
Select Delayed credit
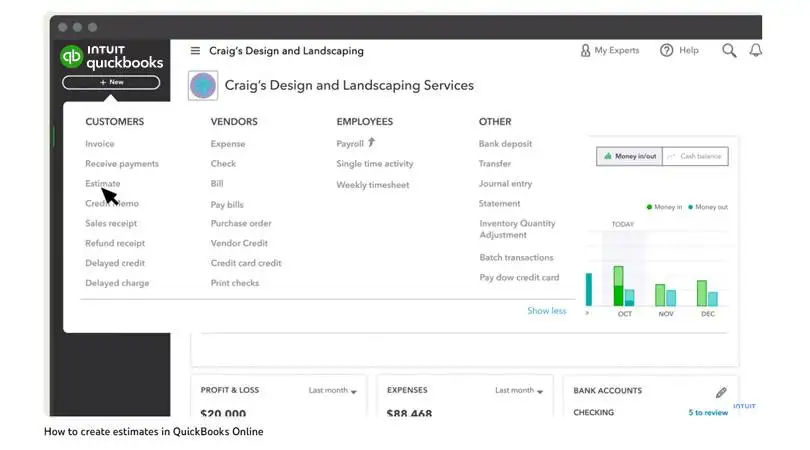(115, 263)
